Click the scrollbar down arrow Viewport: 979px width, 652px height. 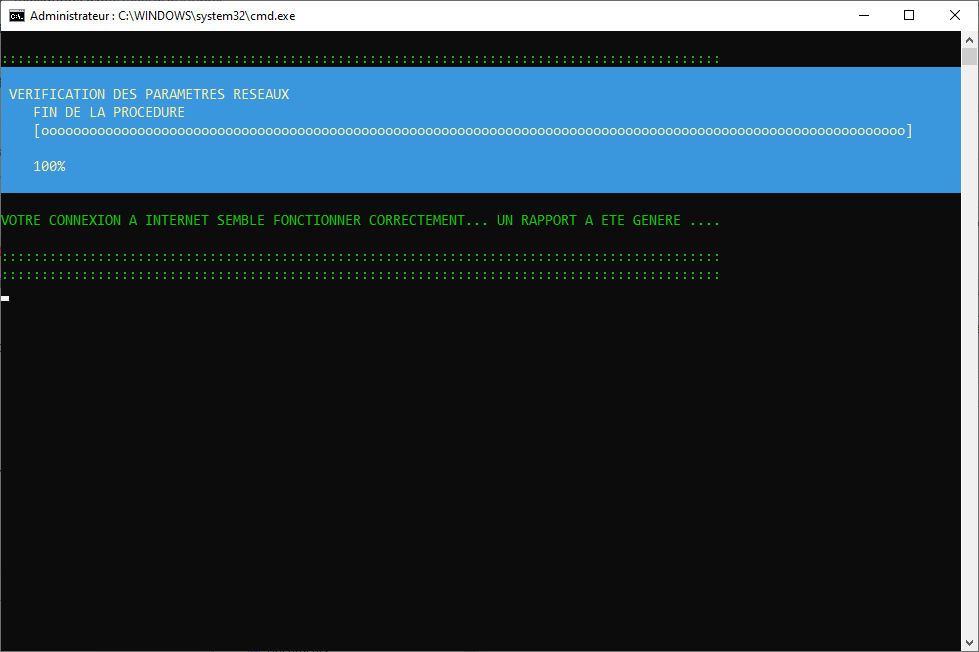970,643
